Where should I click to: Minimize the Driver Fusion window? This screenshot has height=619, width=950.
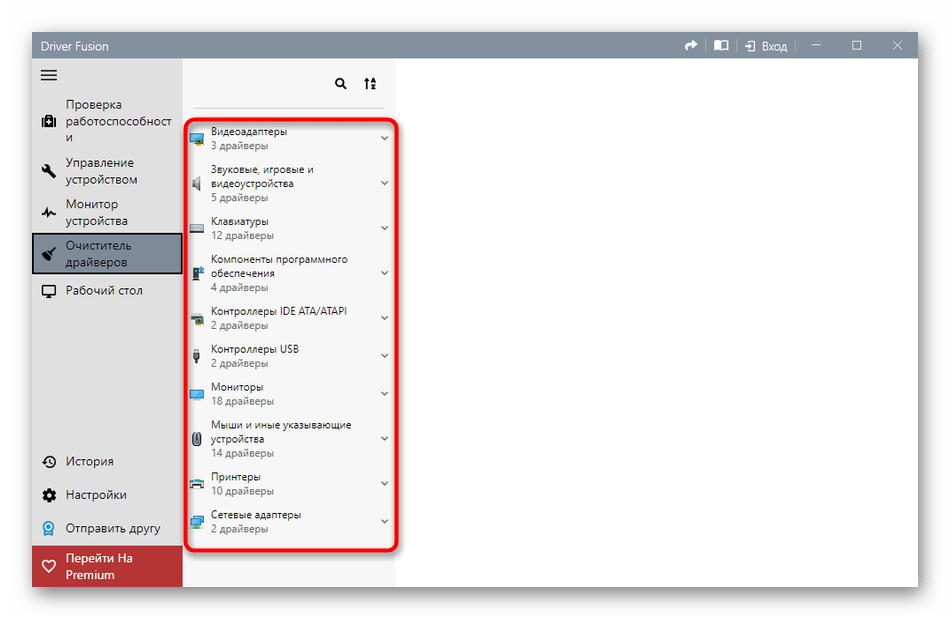point(816,45)
